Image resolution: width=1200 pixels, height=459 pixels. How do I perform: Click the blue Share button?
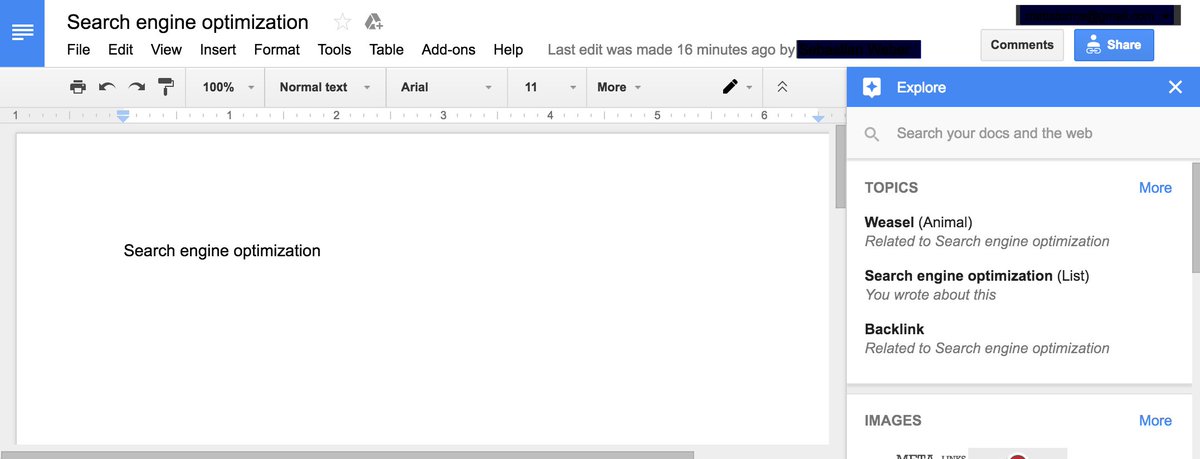point(1114,45)
